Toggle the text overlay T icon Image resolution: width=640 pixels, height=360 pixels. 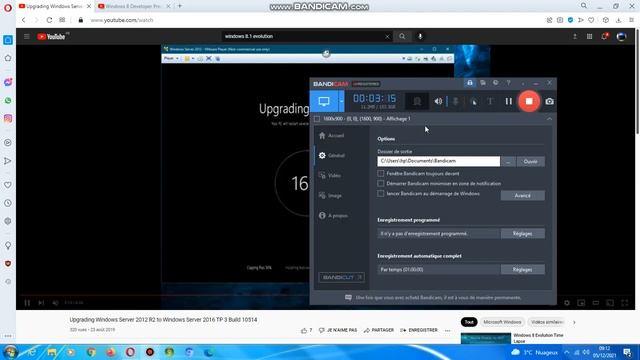[490, 101]
